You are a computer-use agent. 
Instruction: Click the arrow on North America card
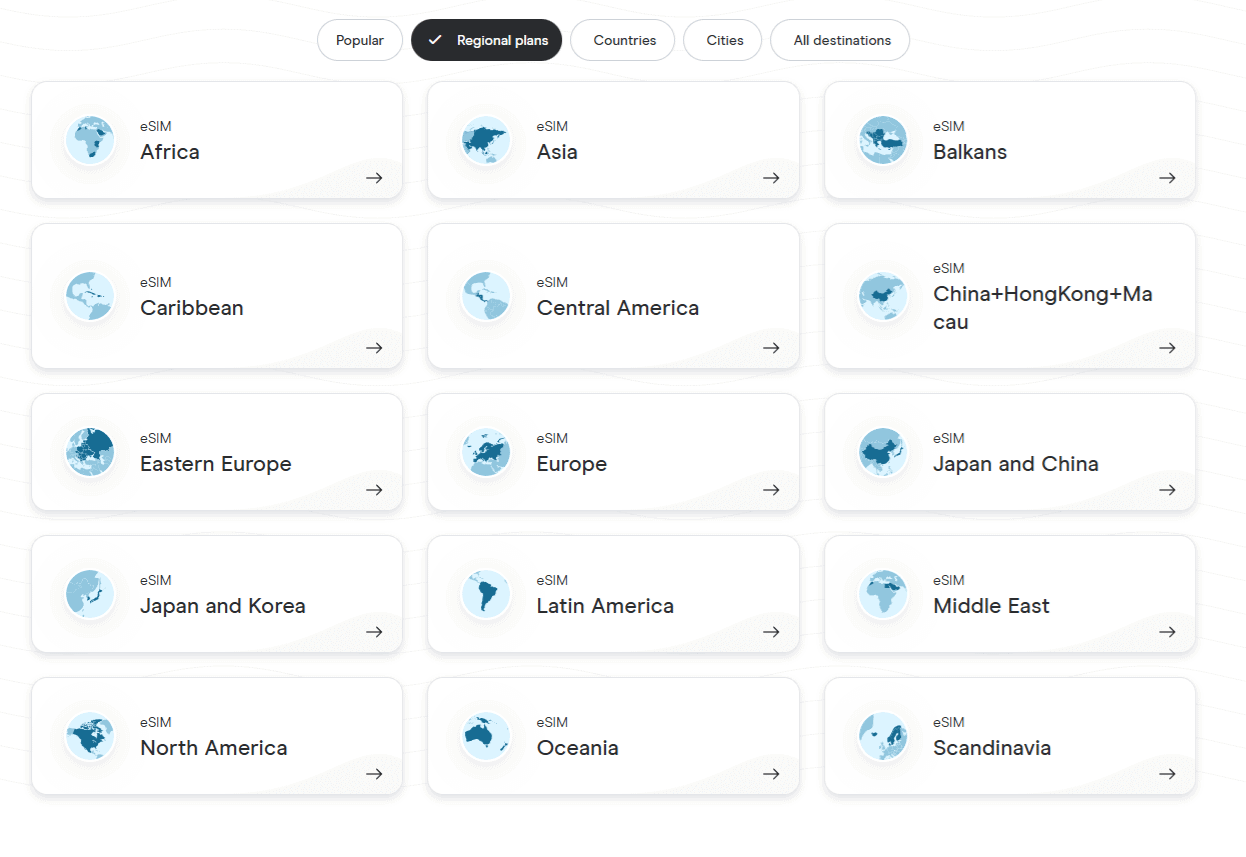pyautogui.click(x=374, y=774)
